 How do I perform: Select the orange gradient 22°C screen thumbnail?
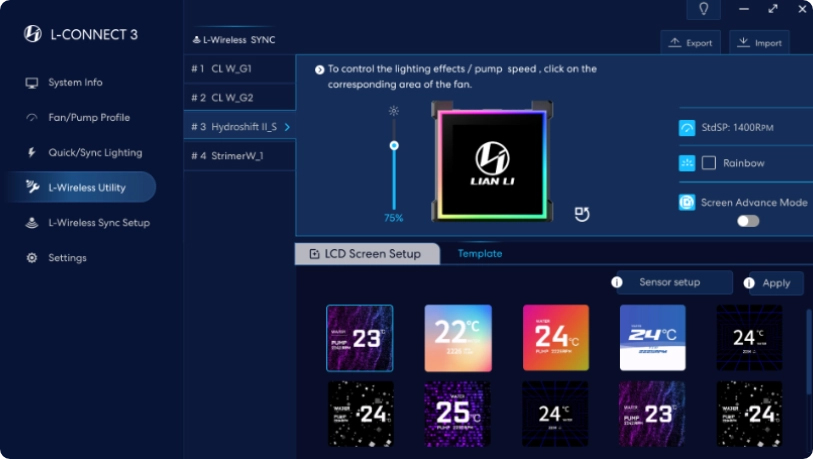pos(458,338)
